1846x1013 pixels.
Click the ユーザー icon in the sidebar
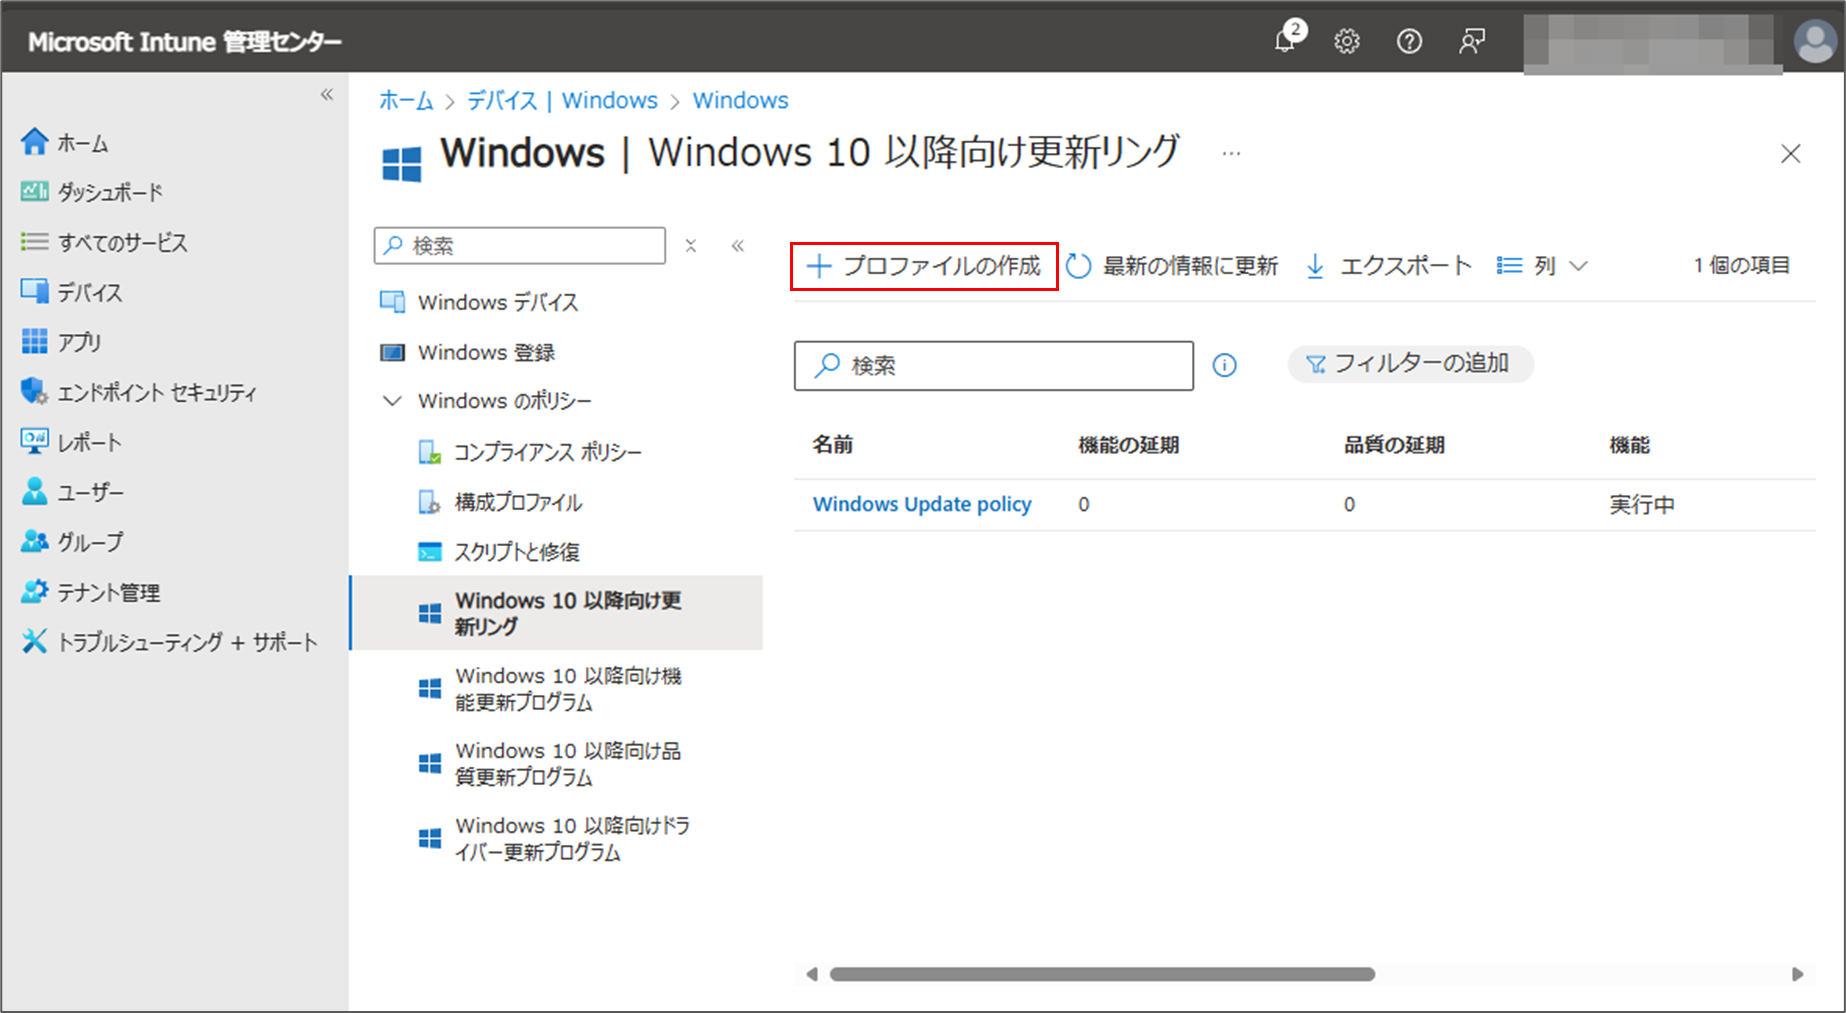pyautogui.click(x=35, y=491)
